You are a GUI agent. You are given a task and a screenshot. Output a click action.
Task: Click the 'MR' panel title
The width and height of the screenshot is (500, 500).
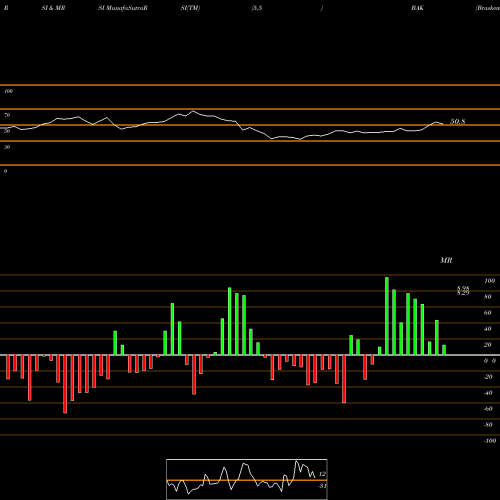coord(446,260)
